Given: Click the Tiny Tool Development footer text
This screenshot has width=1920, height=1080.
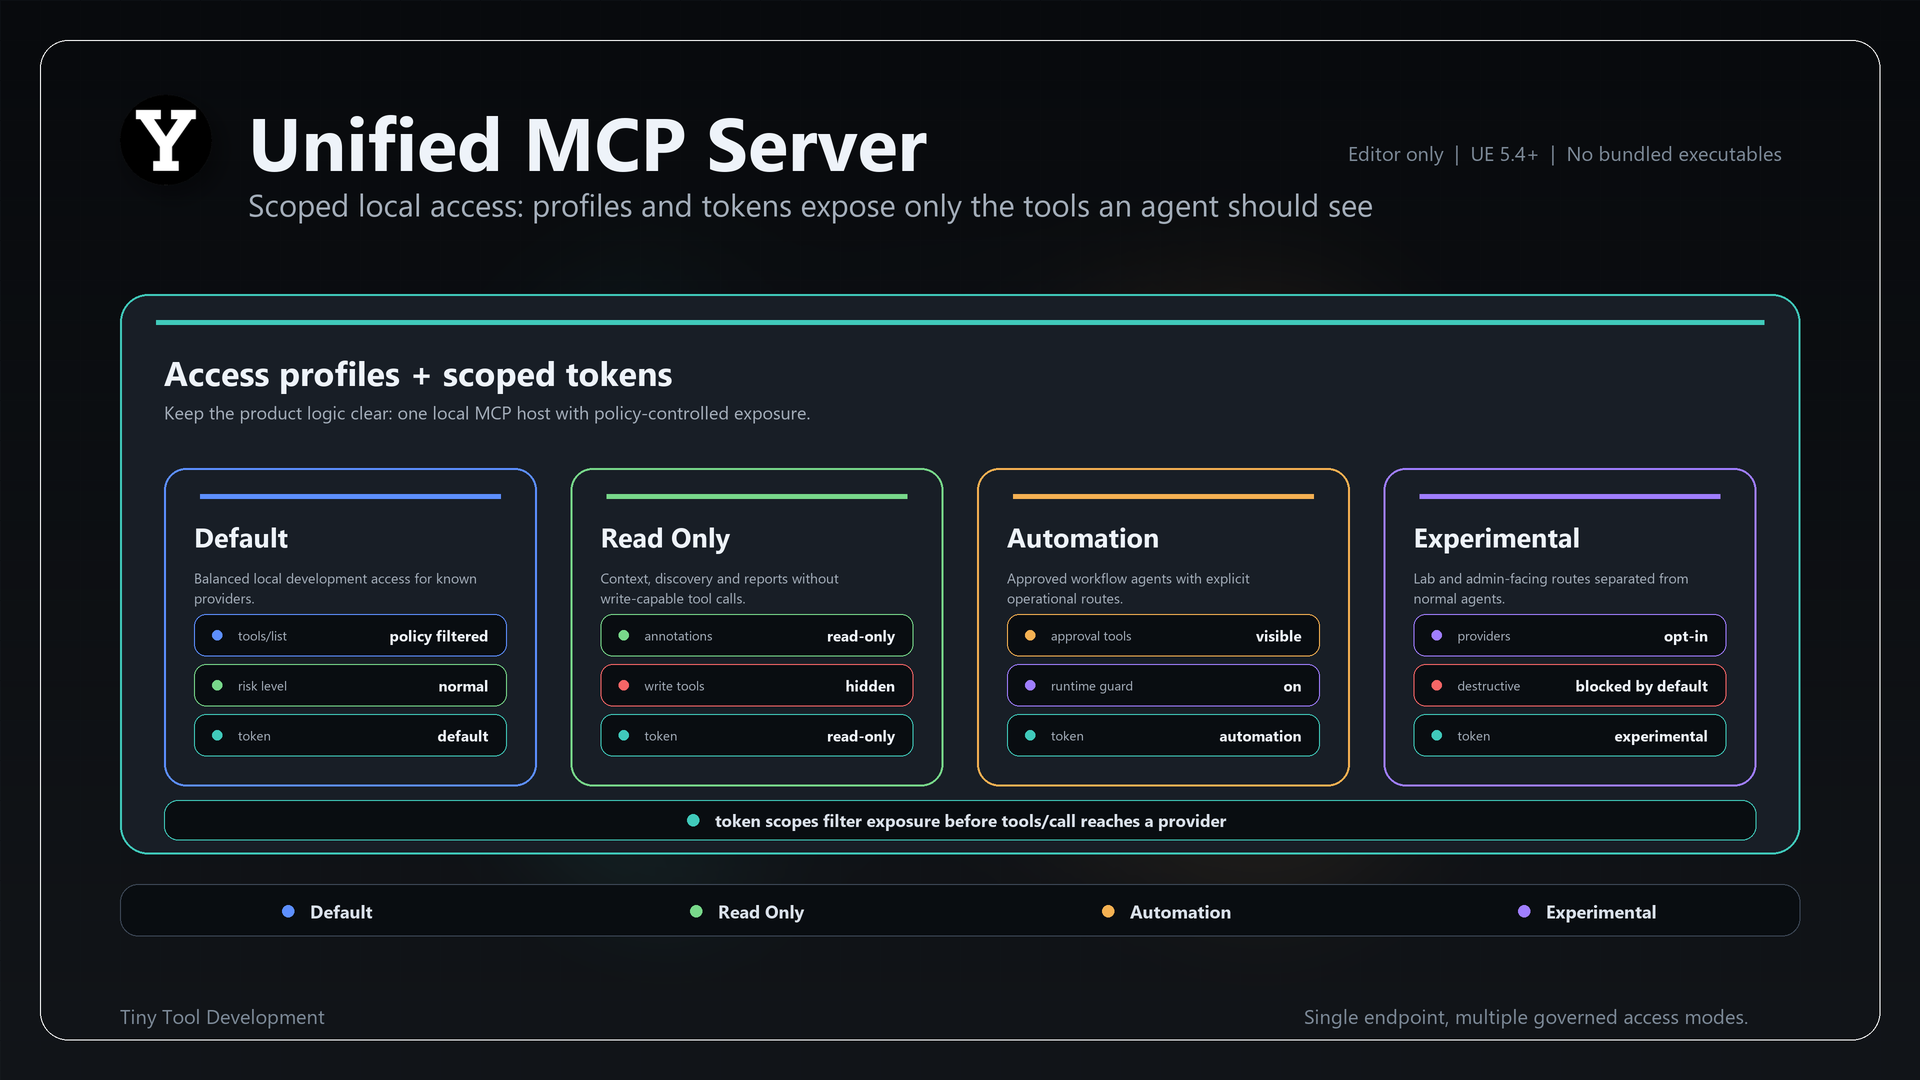Looking at the screenshot, I should click(222, 1017).
